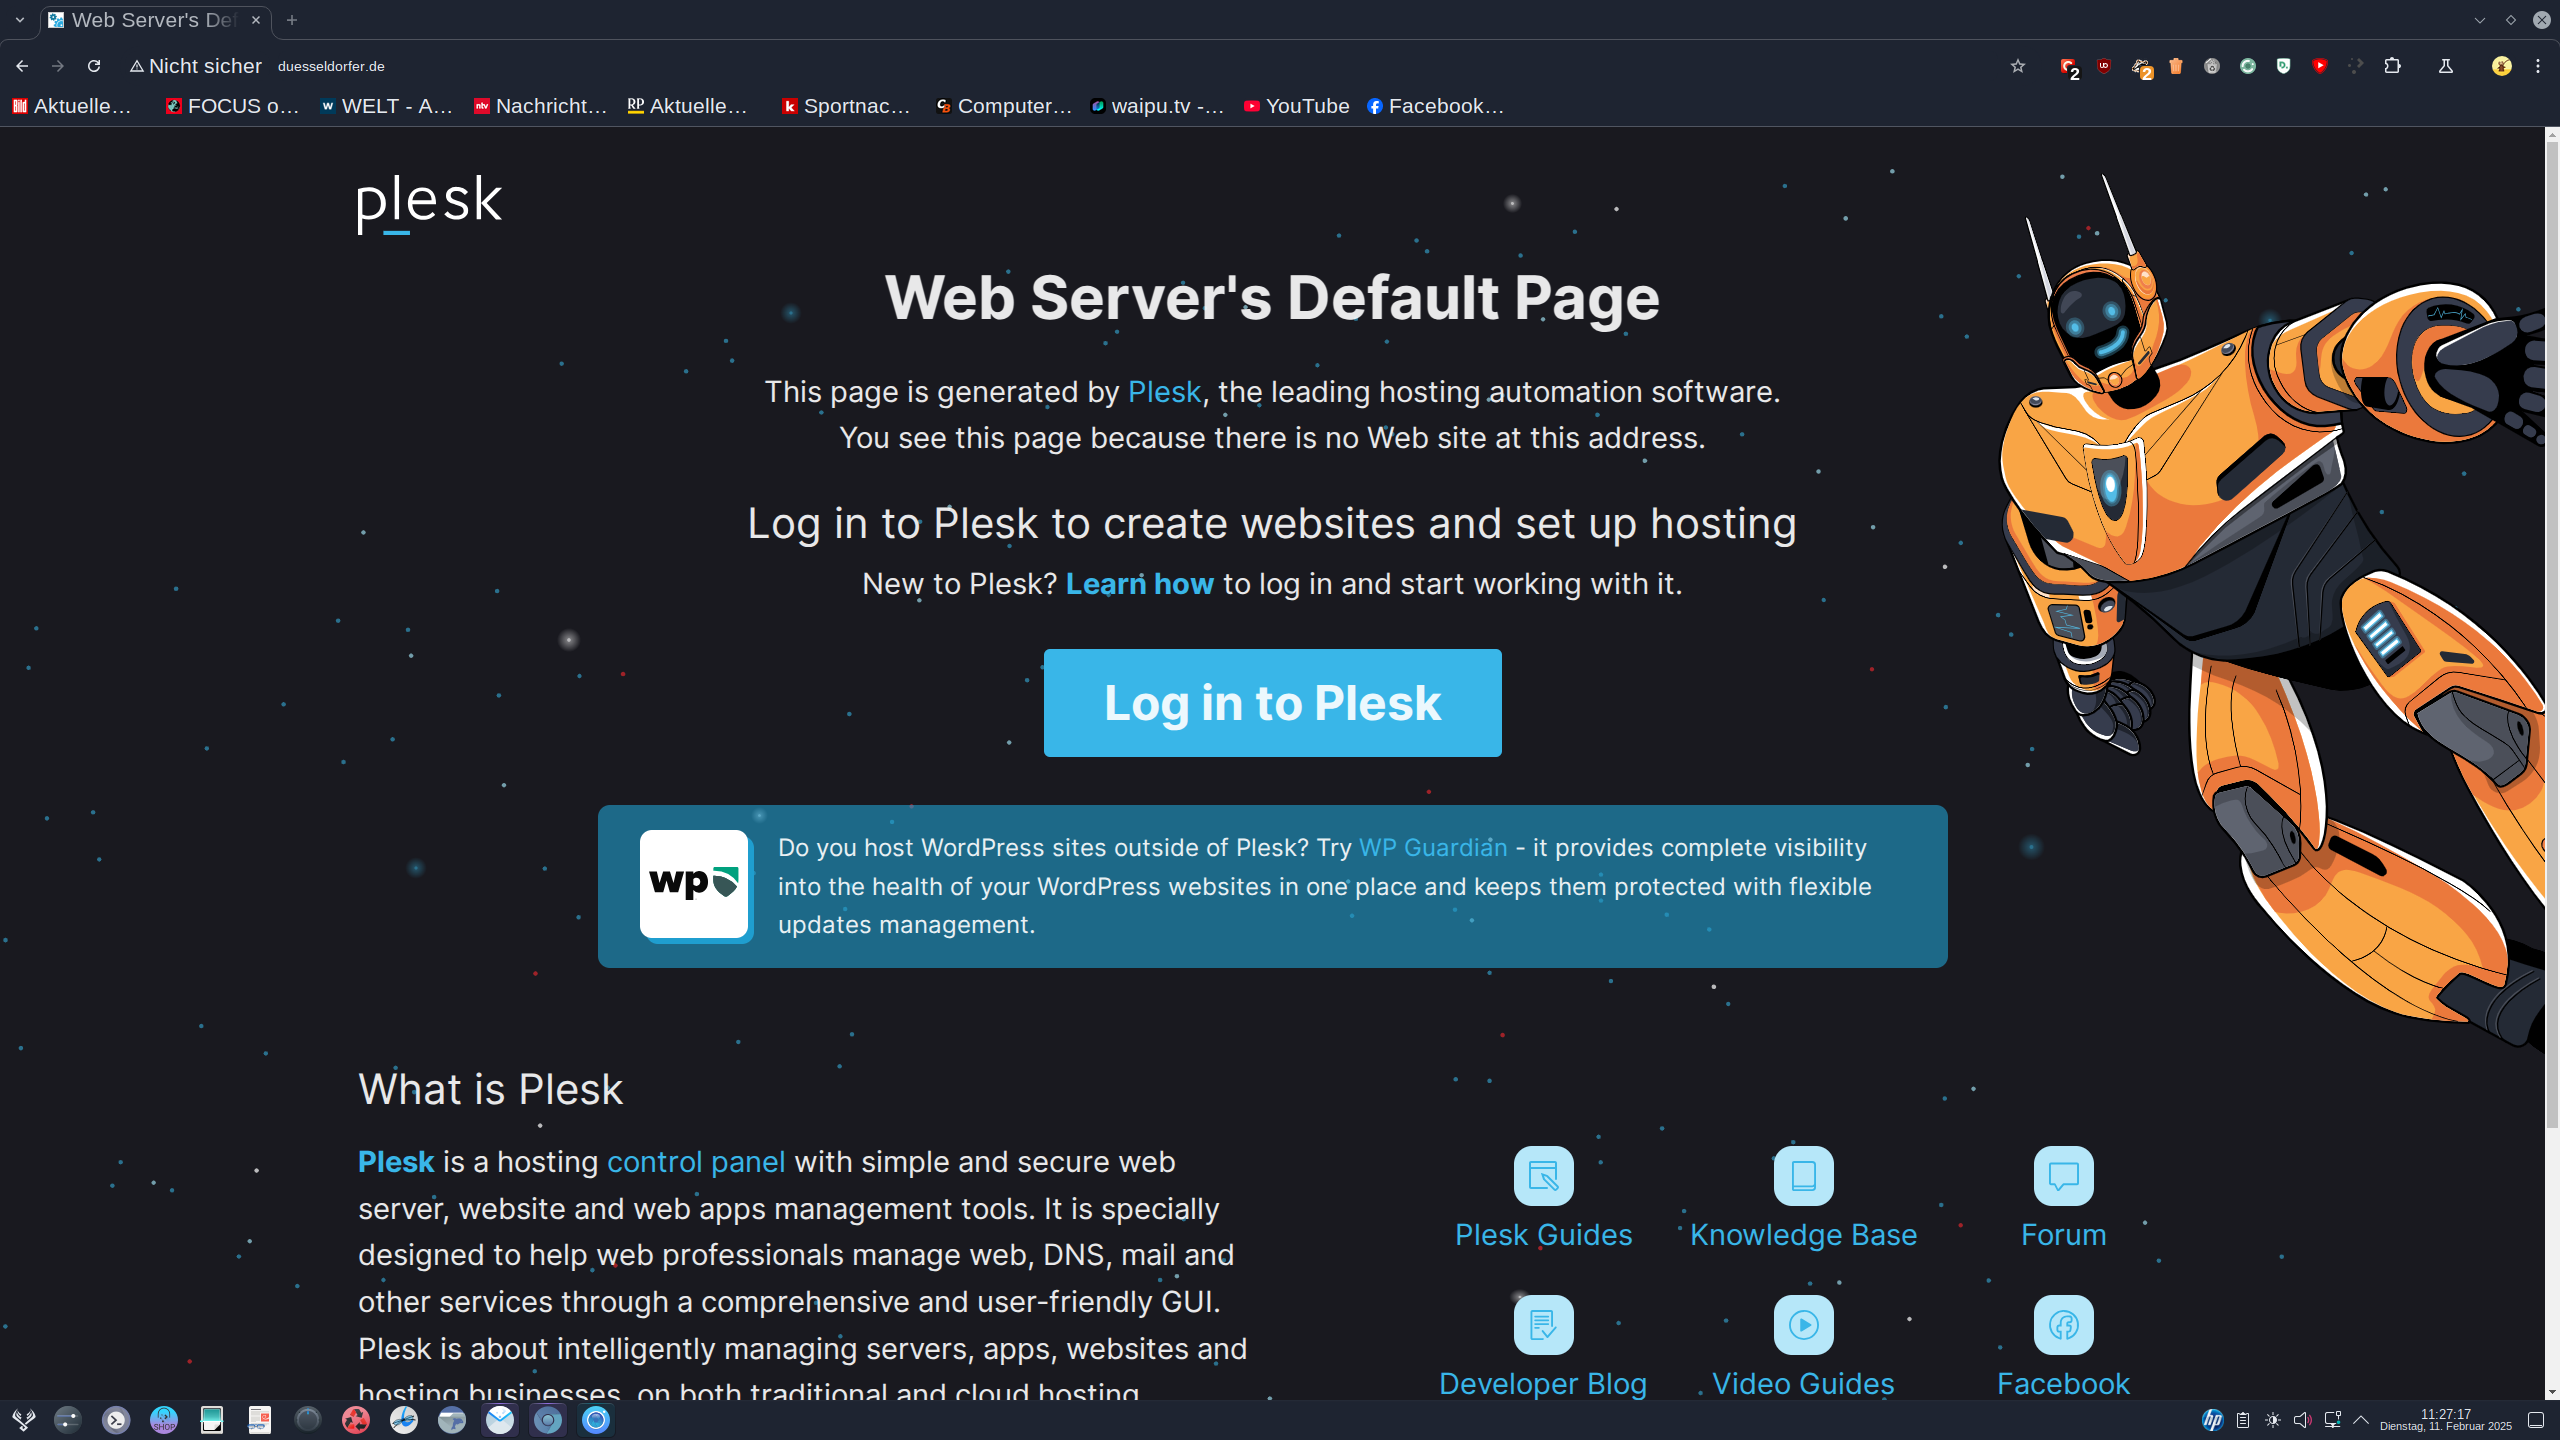The height and width of the screenshot is (1440, 2560).
Task: Open the Video Guides play icon
Action: [x=1803, y=1324]
